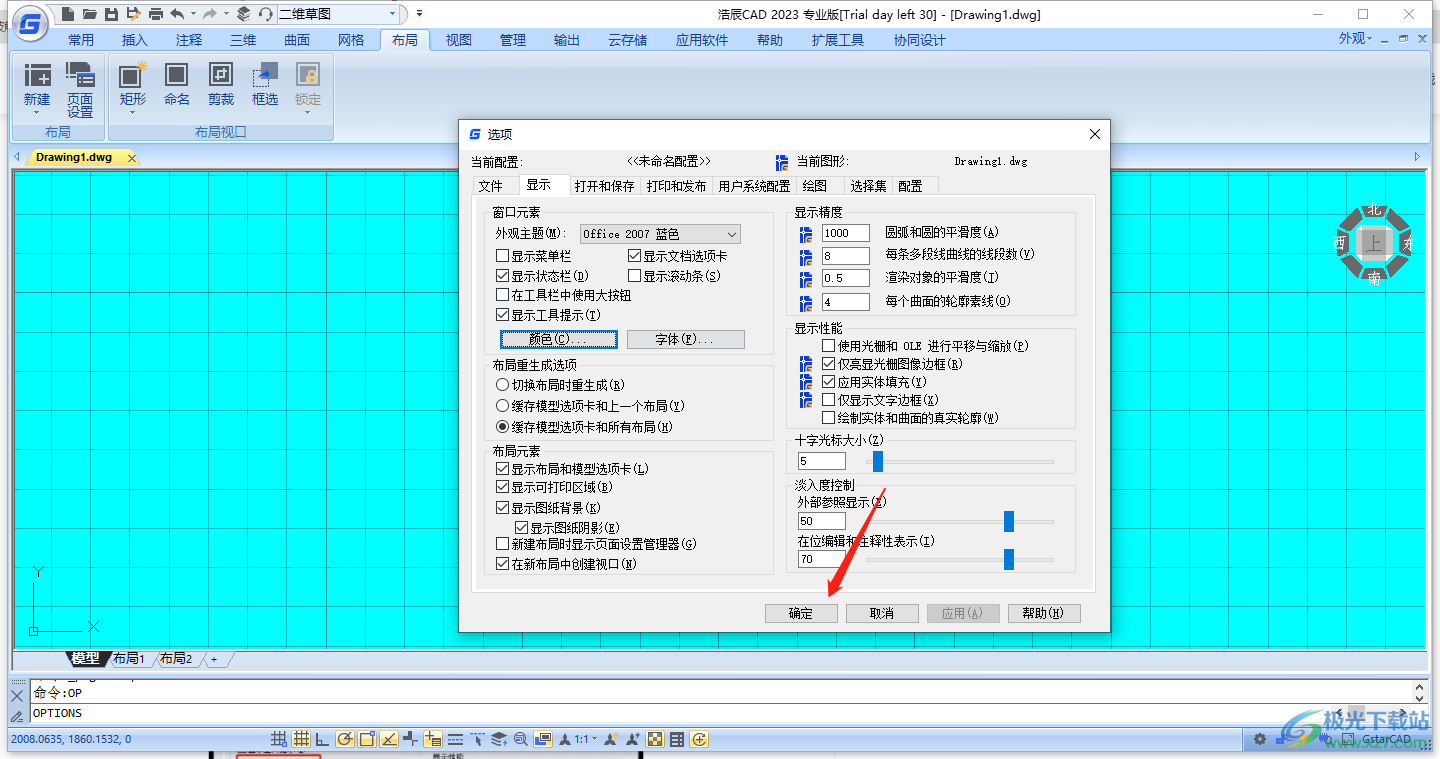The height and width of the screenshot is (759, 1440).
Task: Click the Save As icon with pencil
Action: coord(133,14)
